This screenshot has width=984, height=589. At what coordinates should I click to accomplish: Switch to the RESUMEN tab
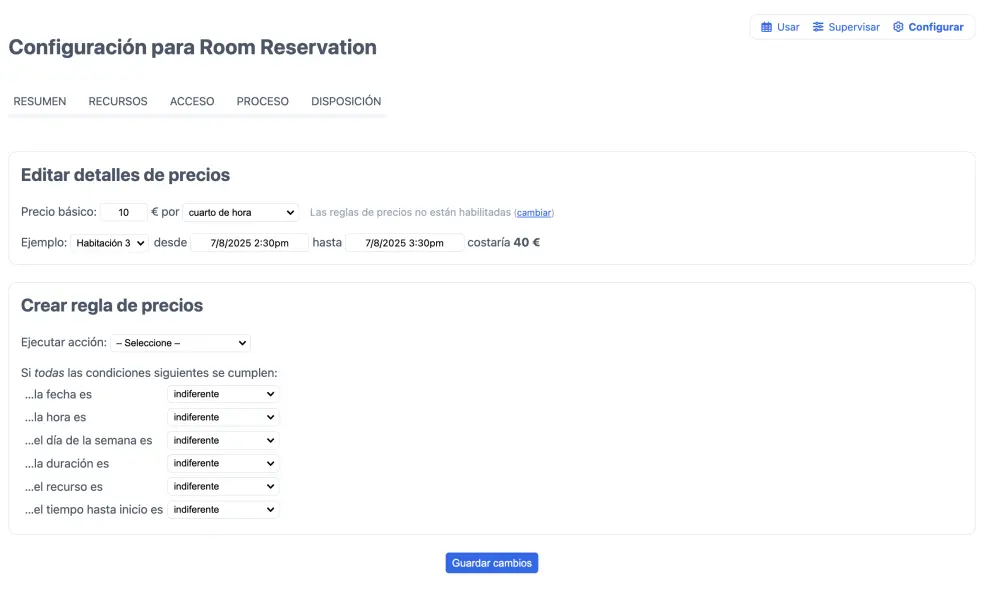[40, 101]
